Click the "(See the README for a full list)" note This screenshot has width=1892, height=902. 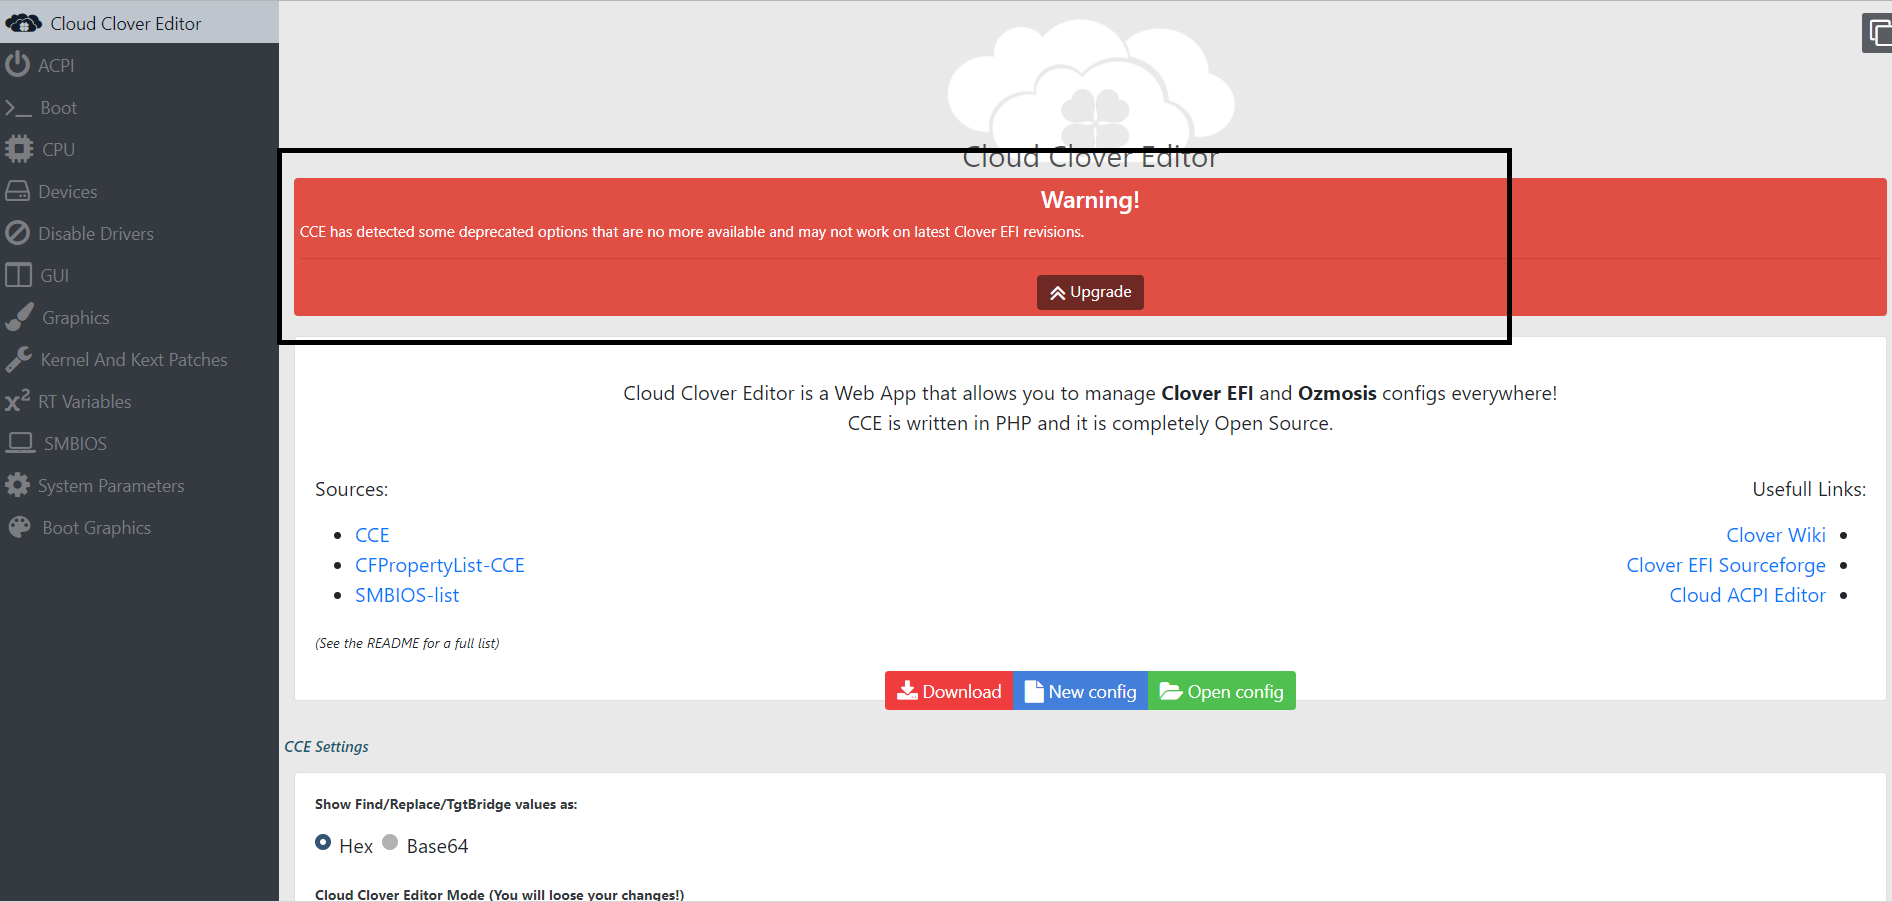(407, 643)
